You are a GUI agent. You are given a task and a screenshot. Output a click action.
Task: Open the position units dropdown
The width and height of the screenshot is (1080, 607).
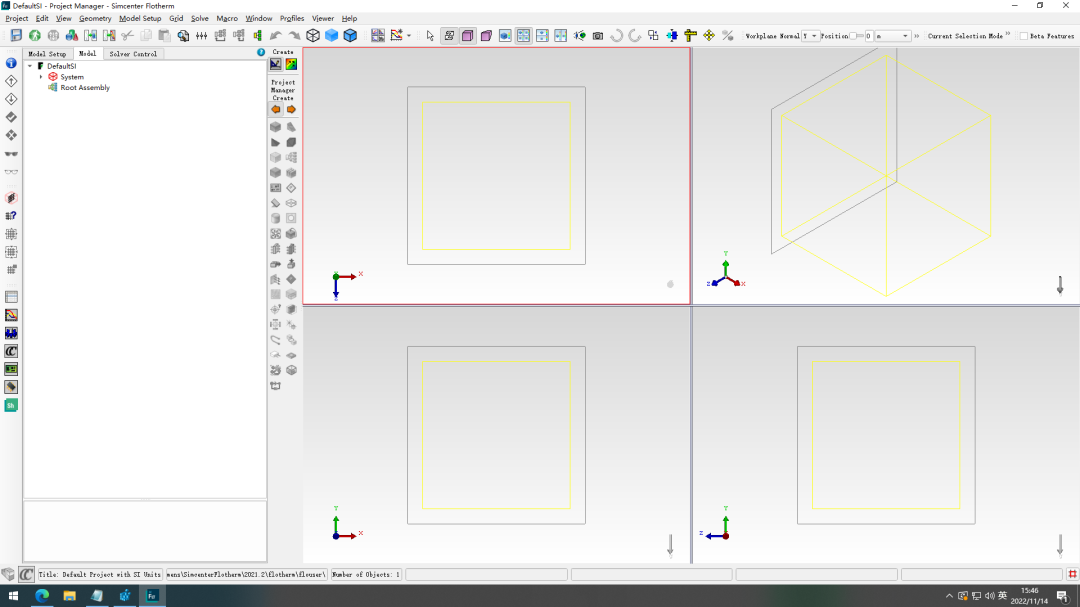click(x=893, y=36)
